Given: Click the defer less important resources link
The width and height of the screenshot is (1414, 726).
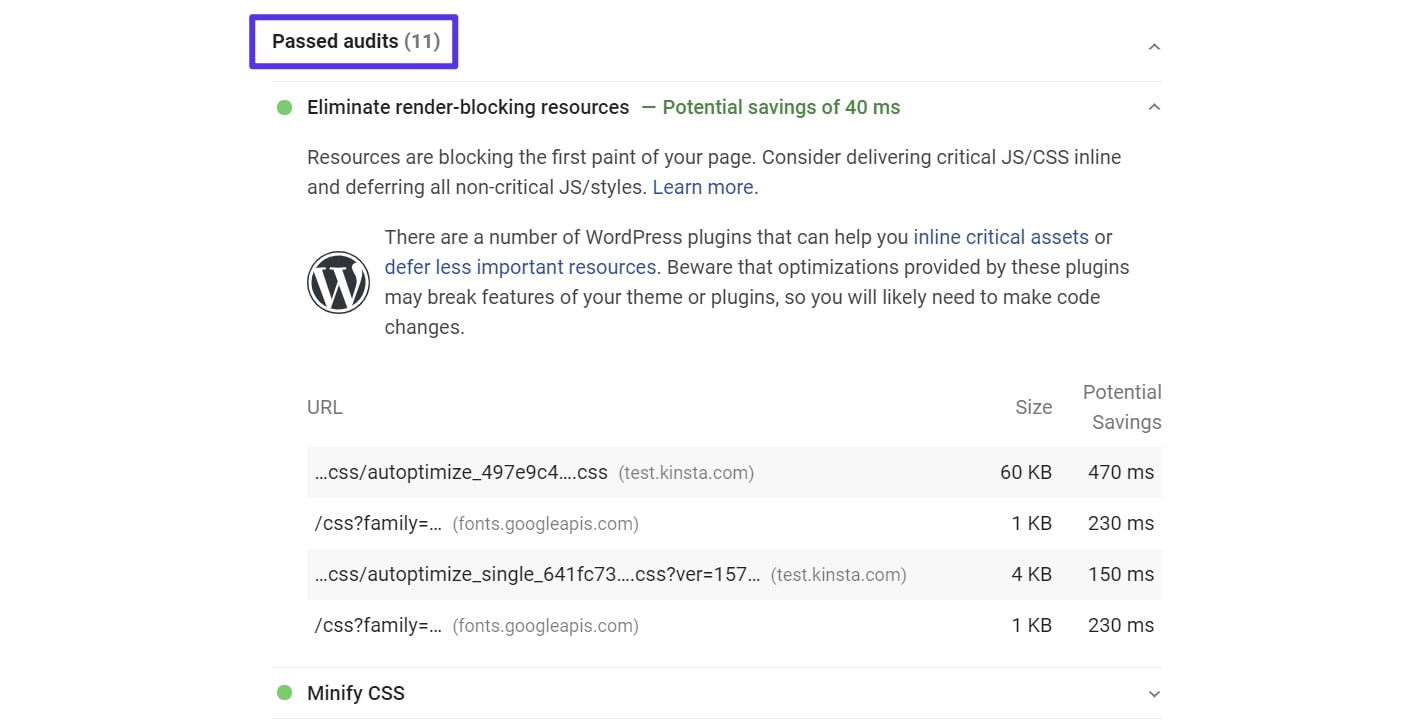Looking at the screenshot, I should (520, 267).
